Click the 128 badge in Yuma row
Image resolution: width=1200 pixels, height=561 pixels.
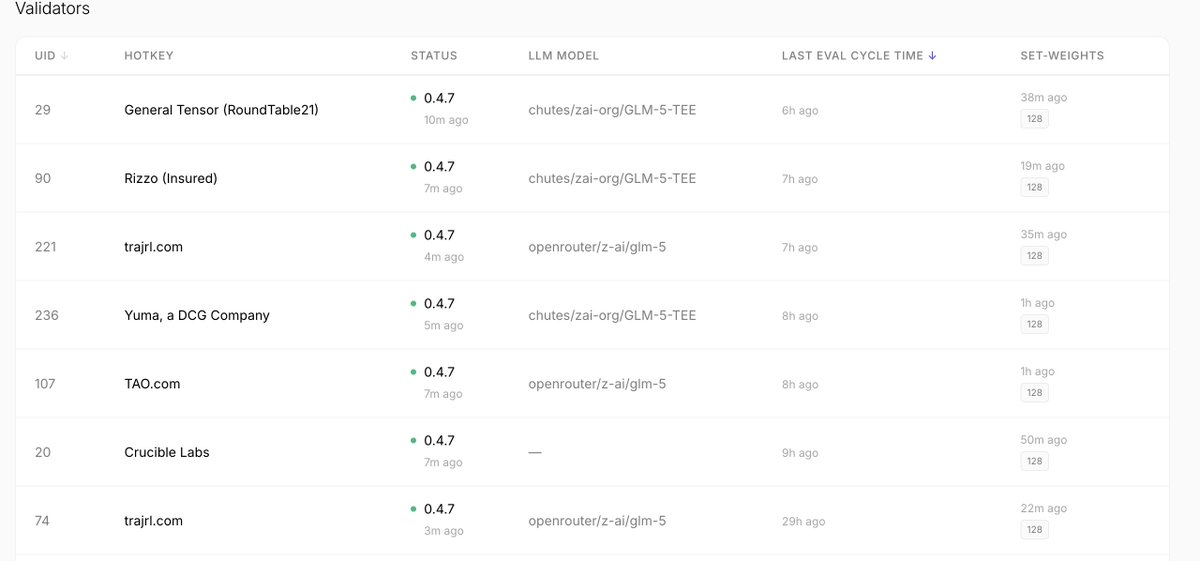(x=1034, y=324)
